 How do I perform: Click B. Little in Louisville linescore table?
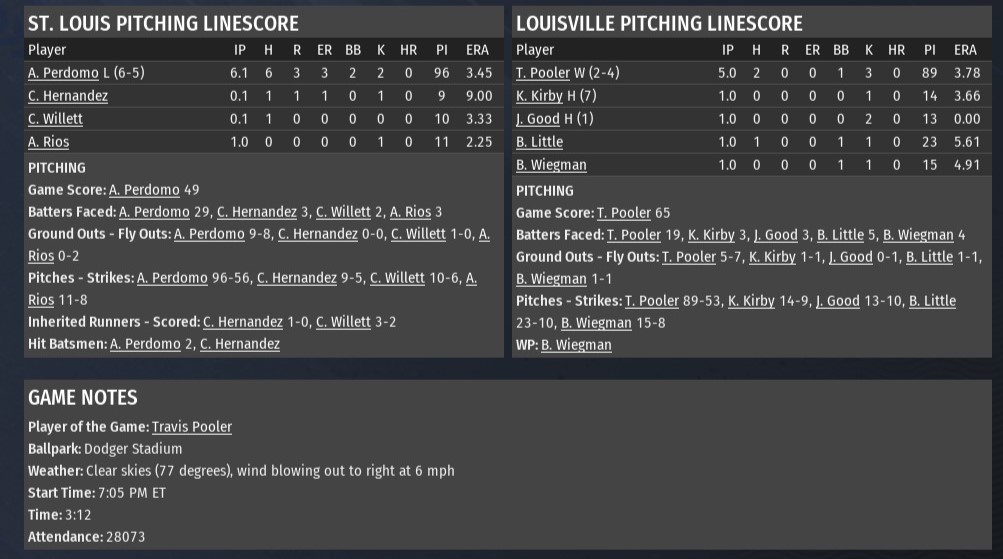539,142
